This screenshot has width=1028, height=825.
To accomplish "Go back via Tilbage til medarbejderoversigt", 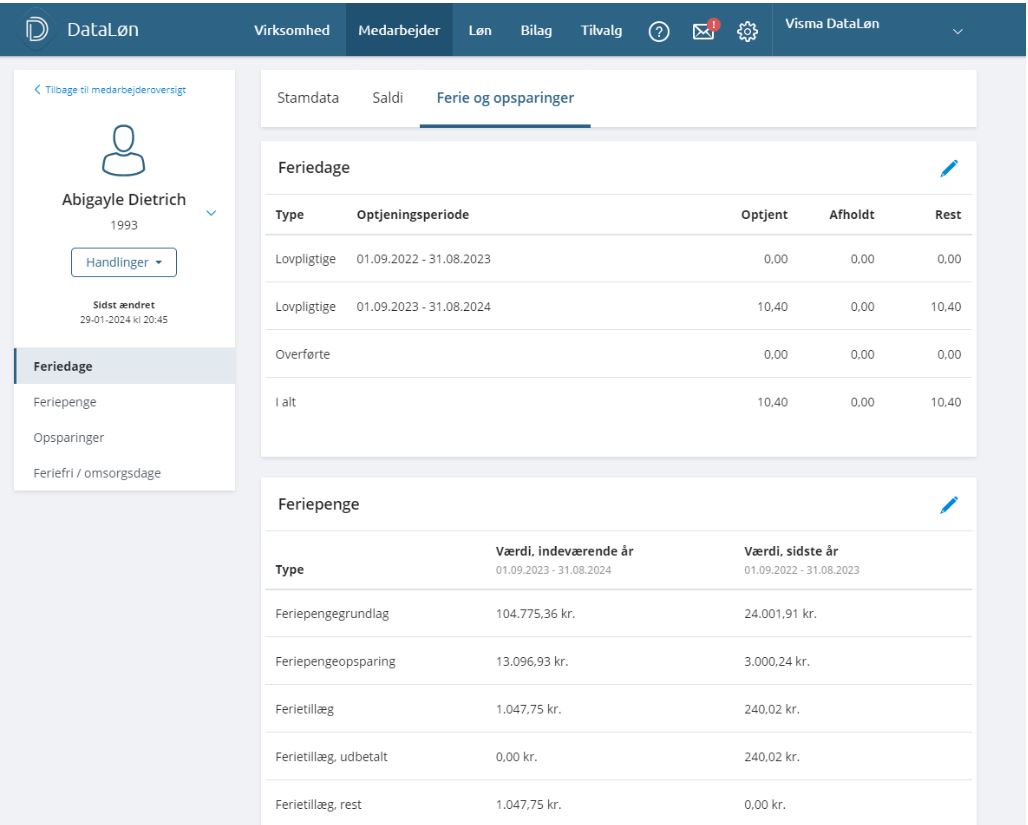I will tap(110, 90).
